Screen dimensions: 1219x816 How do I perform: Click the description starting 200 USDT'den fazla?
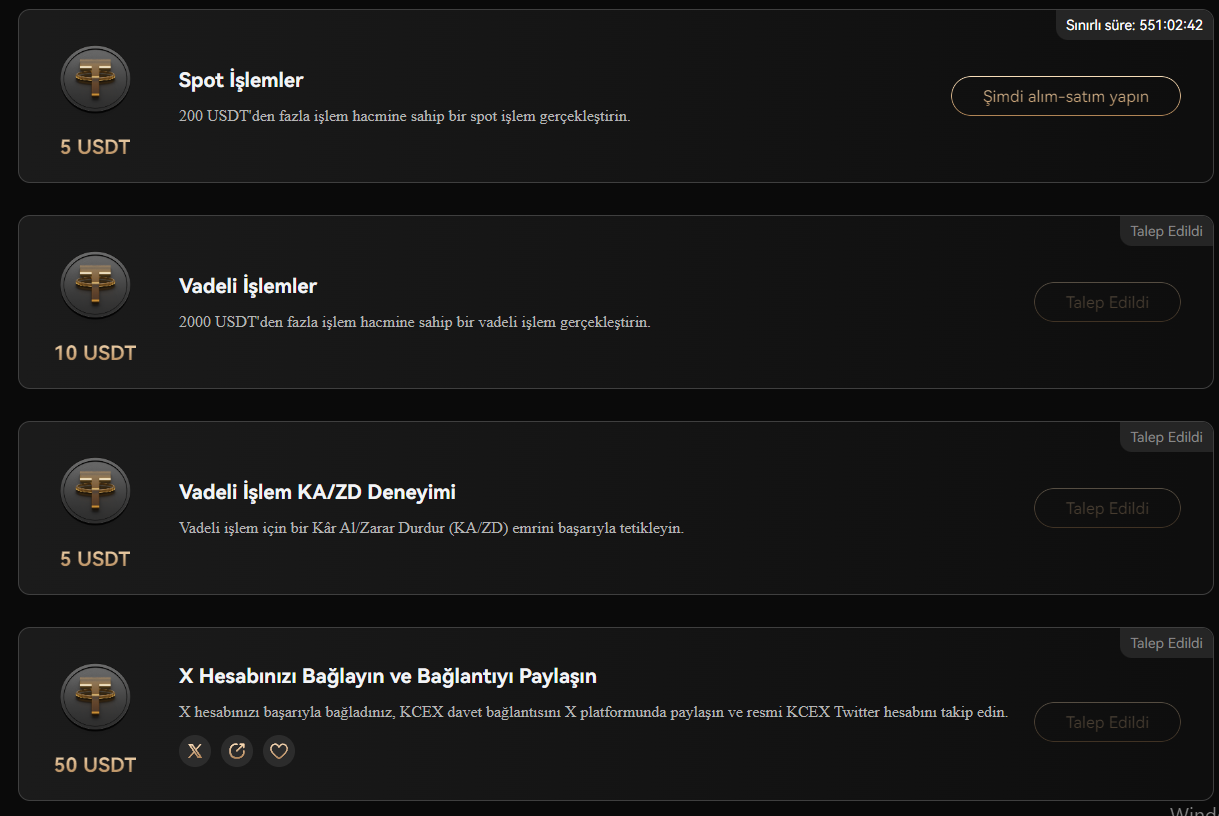[405, 116]
